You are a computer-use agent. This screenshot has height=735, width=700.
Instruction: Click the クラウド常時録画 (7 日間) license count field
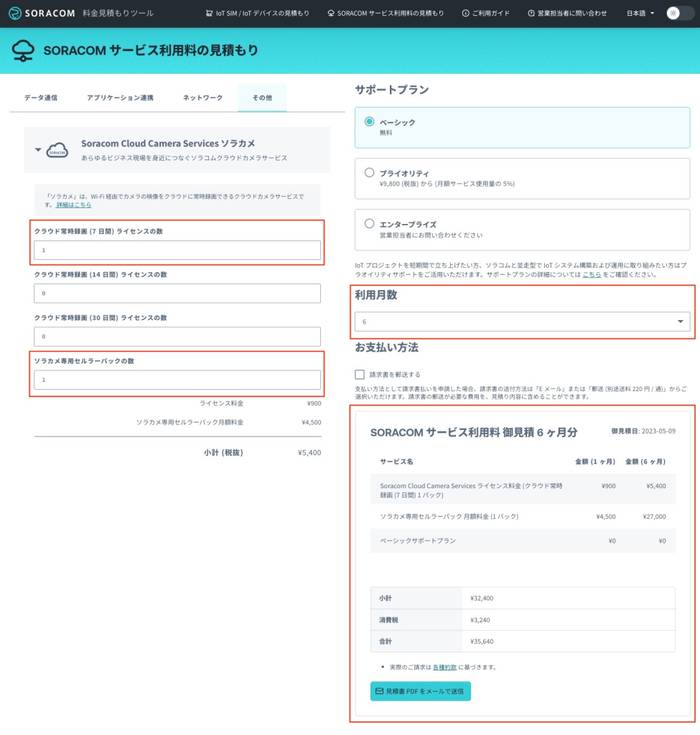point(177,250)
